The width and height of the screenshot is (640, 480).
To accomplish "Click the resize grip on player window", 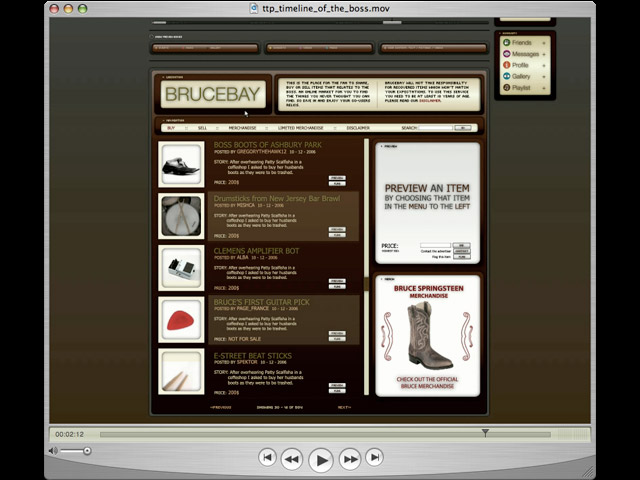I will (x=588, y=472).
